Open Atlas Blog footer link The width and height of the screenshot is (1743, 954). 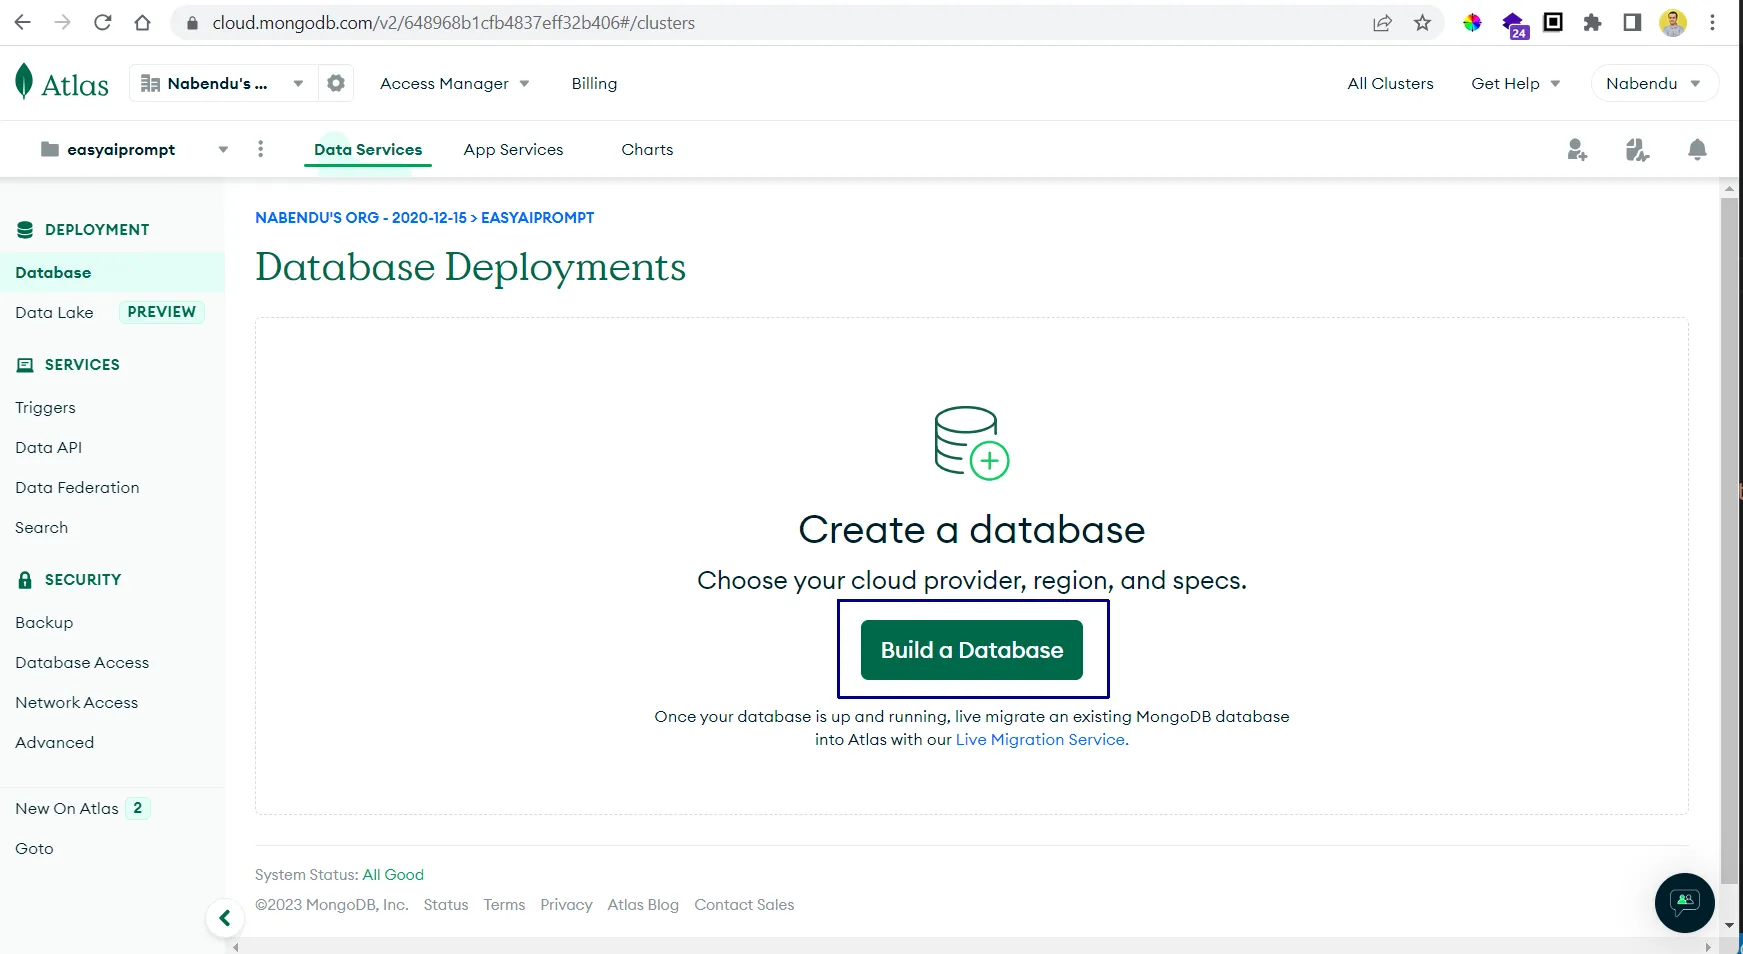[643, 904]
